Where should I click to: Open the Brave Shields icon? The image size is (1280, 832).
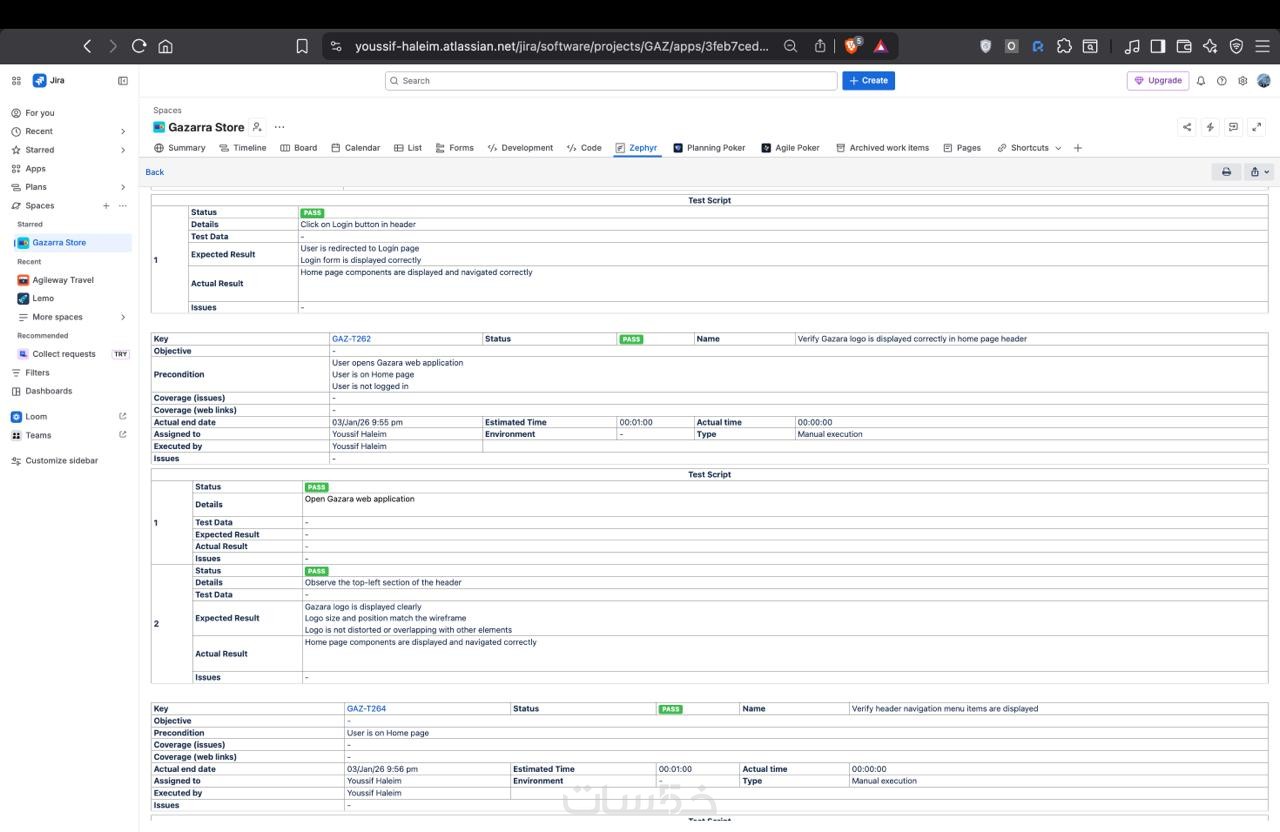click(853, 46)
